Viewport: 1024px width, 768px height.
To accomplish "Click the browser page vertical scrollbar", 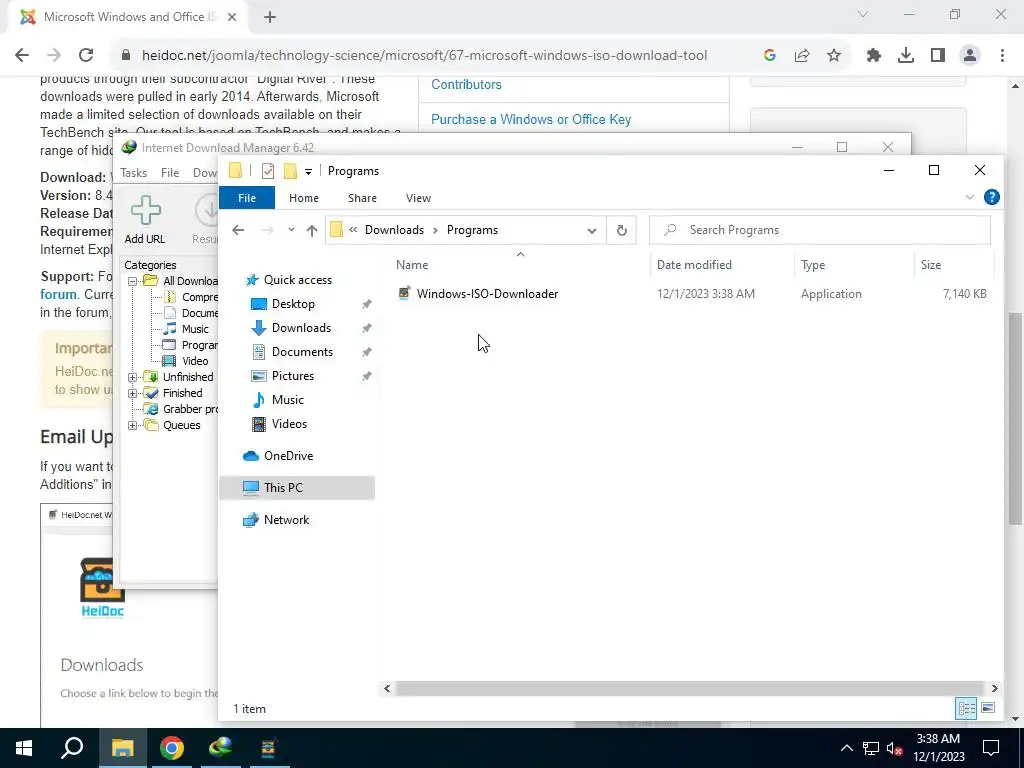I will coord(1016,418).
